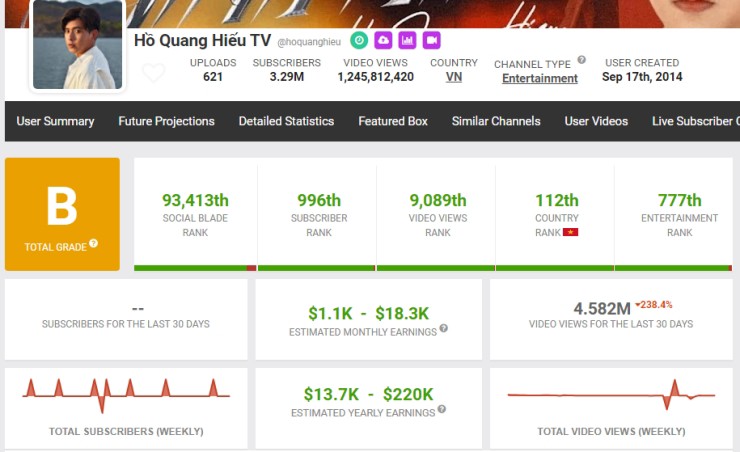Image resolution: width=740 pixels, height=452 pixels.
Task: Click the help icon next to Channel Type
Action: pos(582,60)
